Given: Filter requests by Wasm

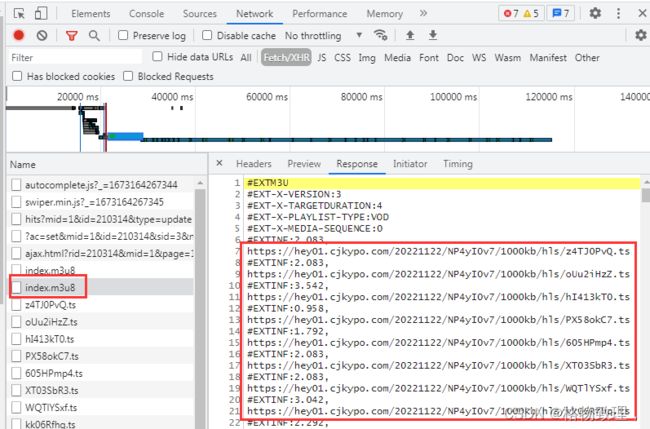Looking at the screenshot, I should coord(507,58).
